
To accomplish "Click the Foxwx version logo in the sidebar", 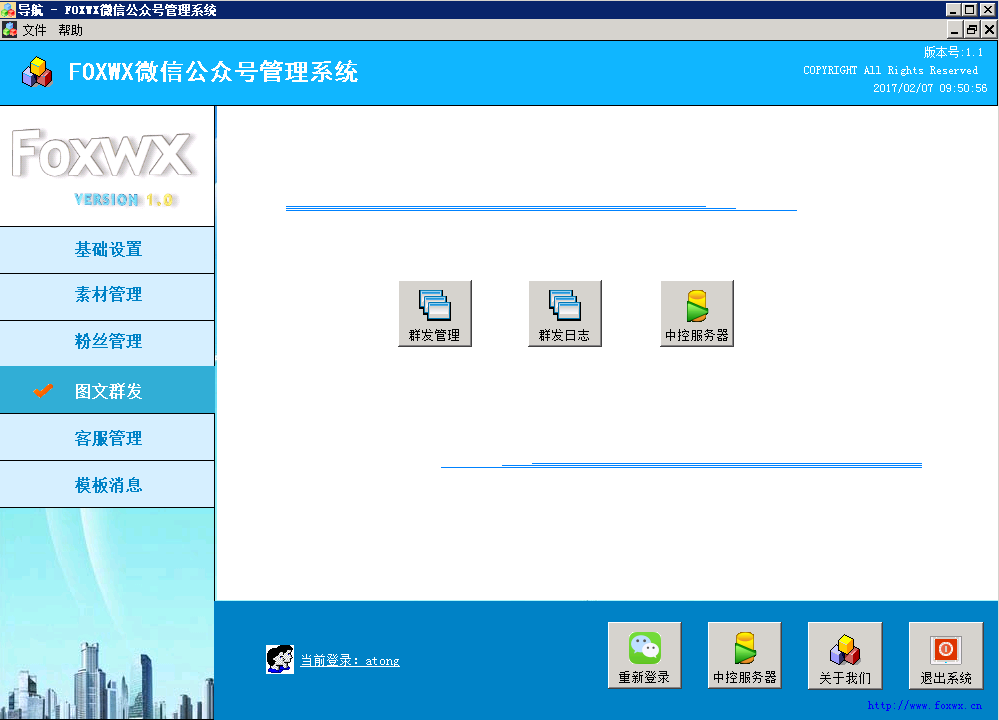I will [x=102, y=167].
